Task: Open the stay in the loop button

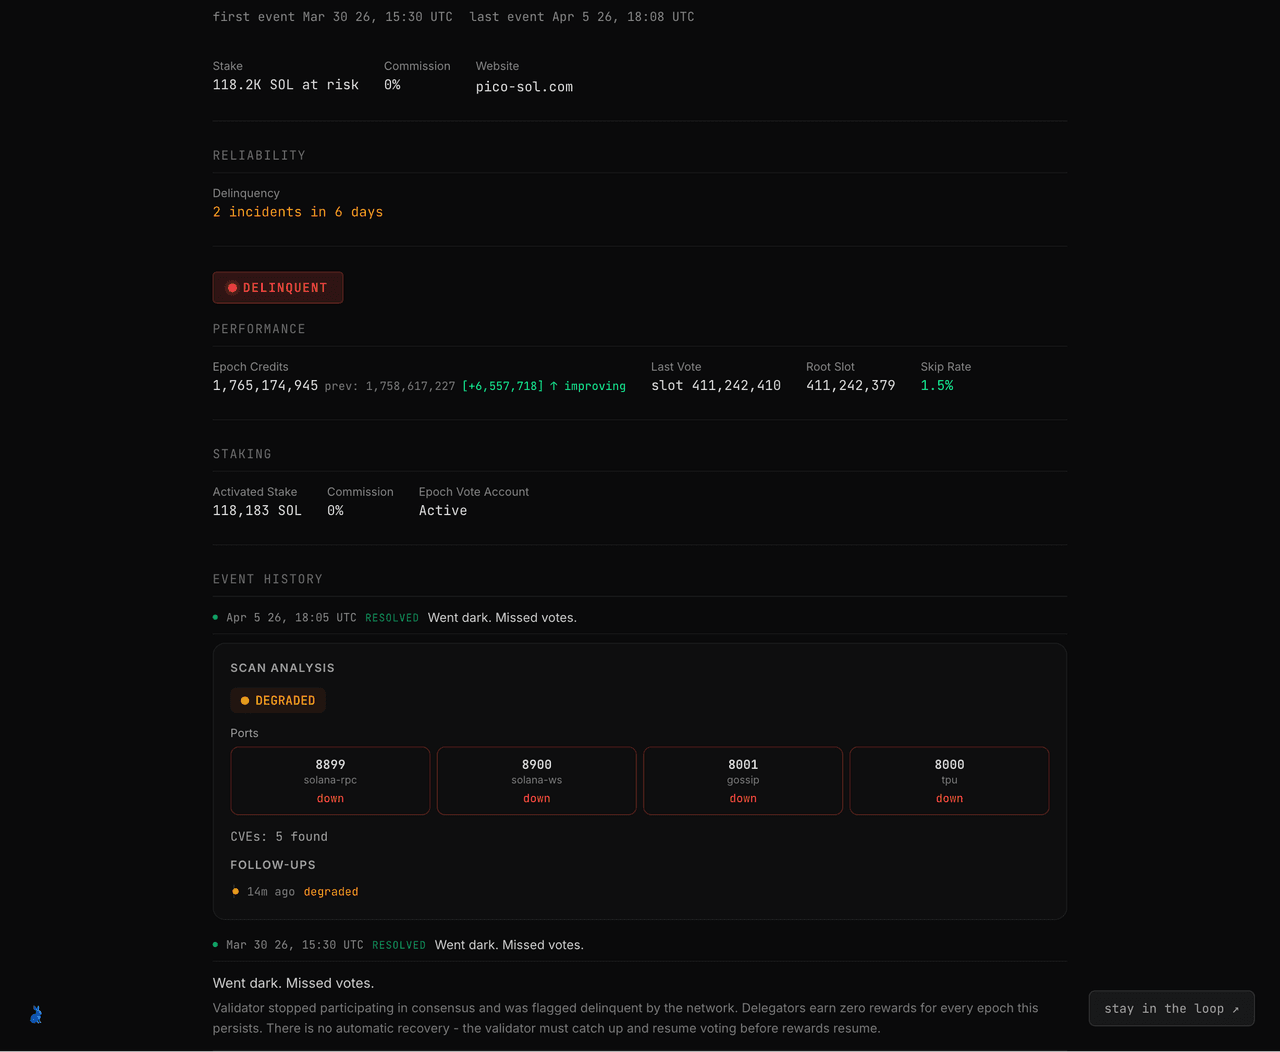Action: [x=1171, y=1008]
